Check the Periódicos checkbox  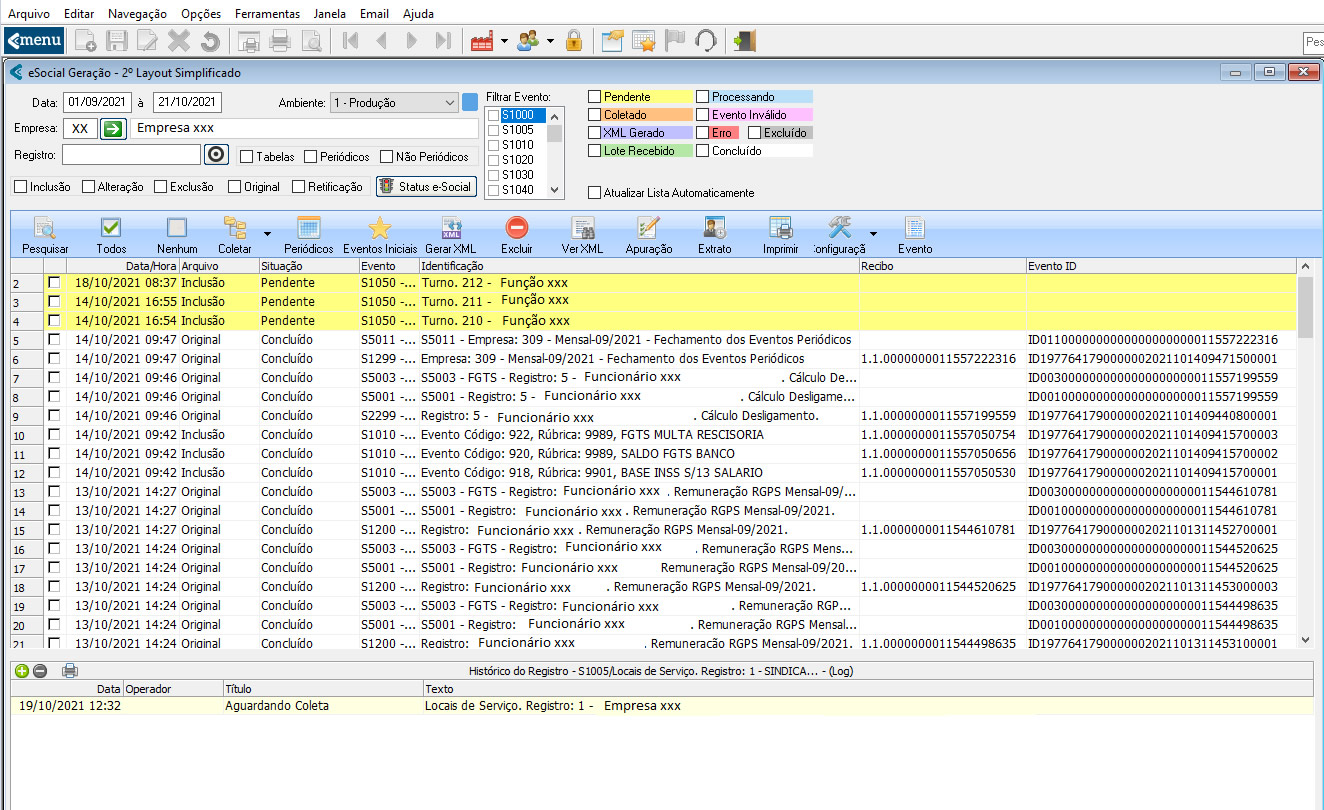[x=311, y=157]
